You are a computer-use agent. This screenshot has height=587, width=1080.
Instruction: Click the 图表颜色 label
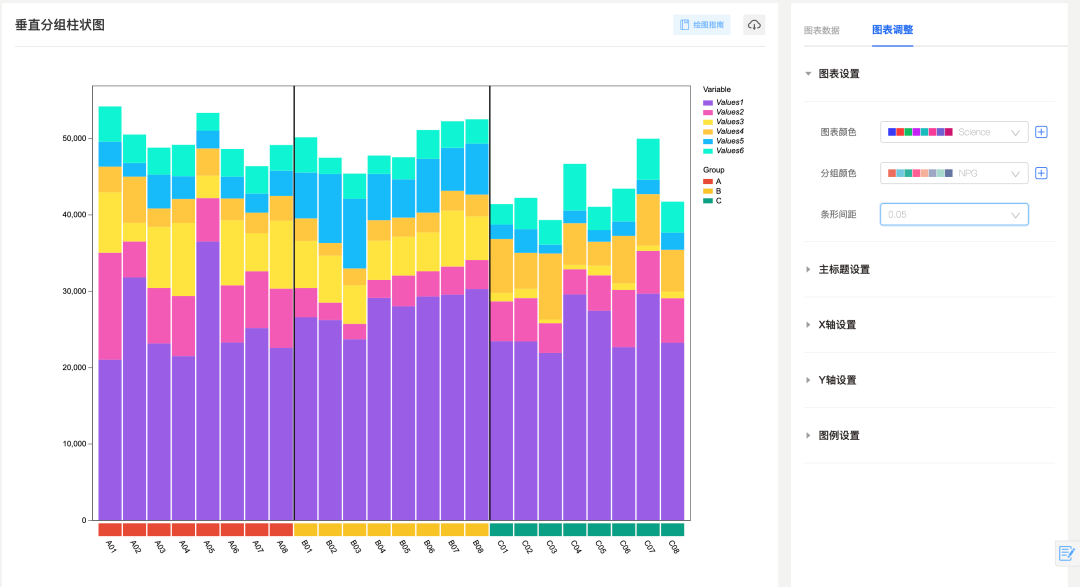coord(838,132)
